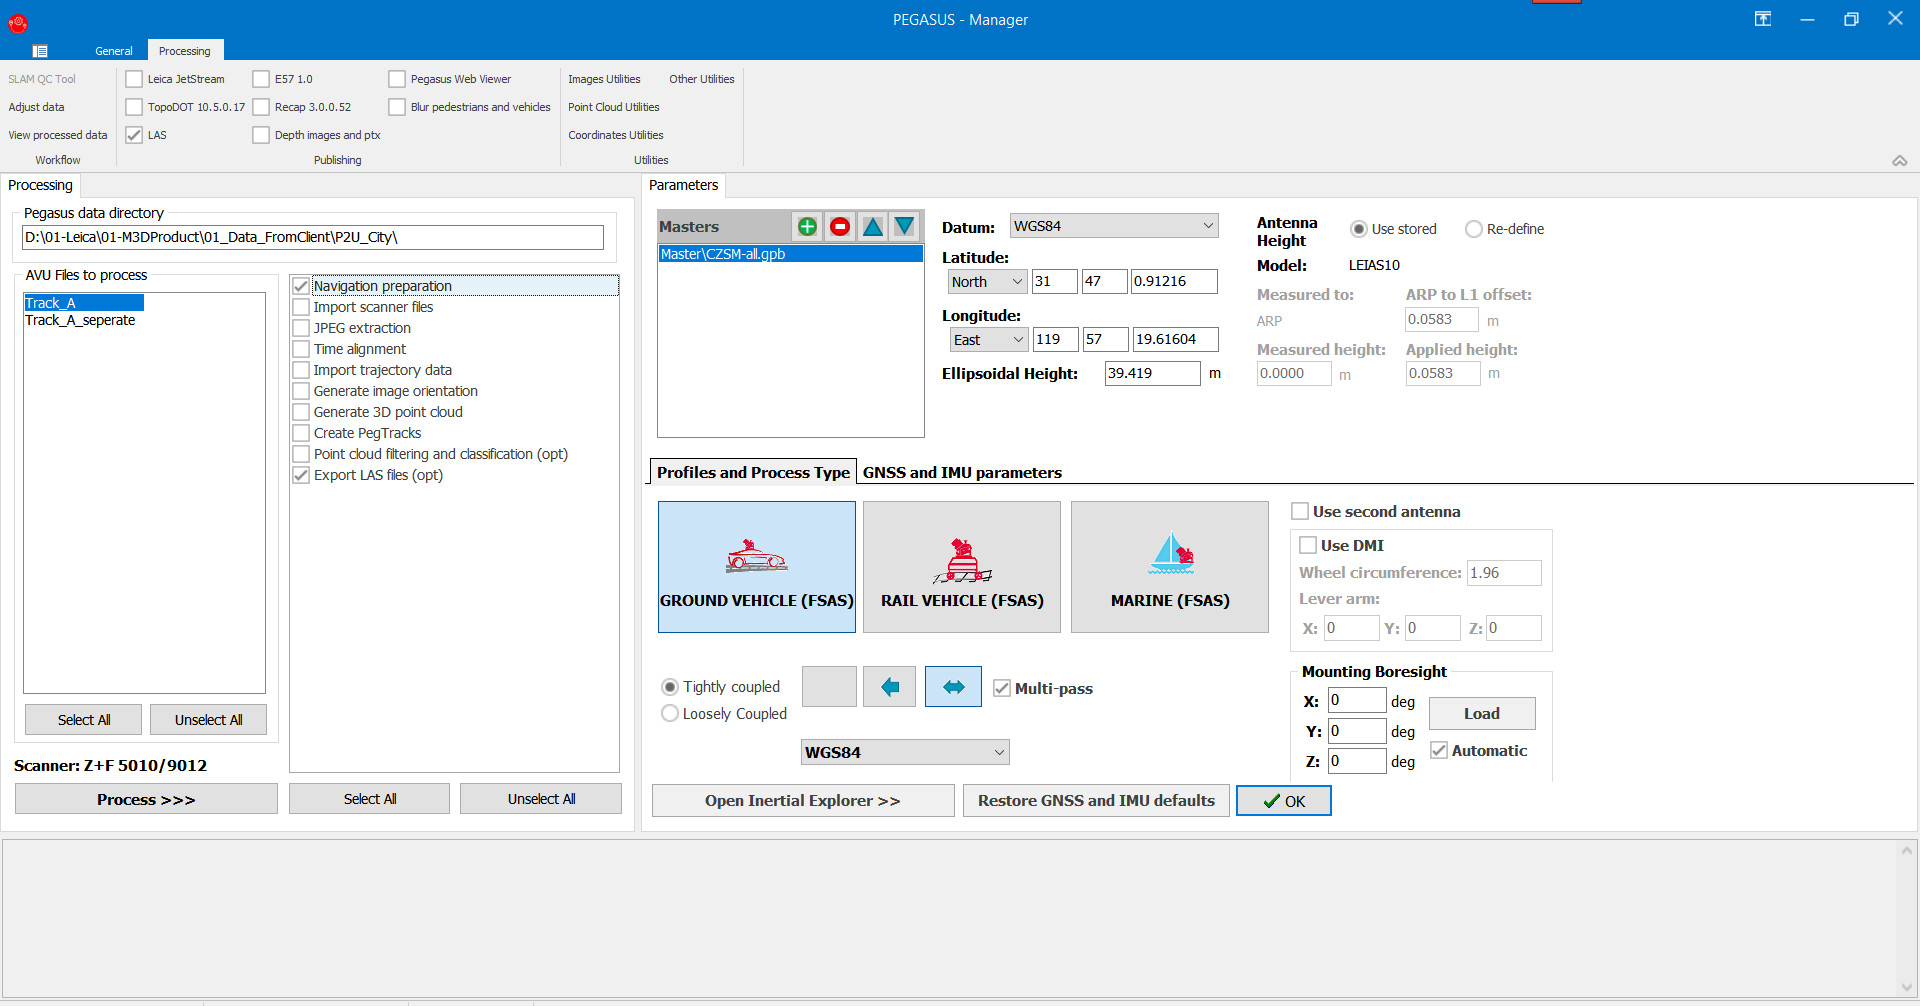Move master down with the down-arrow icon

tap(905, 227)
